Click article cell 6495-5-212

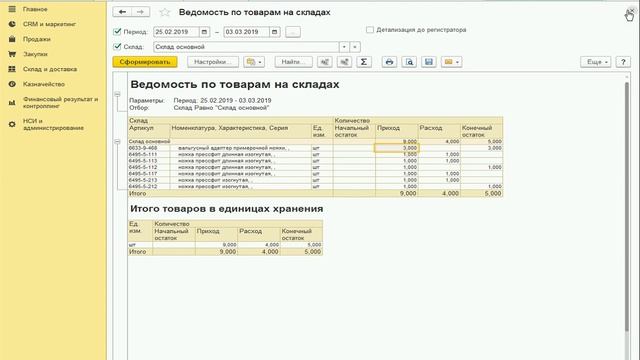click(149, 187)
